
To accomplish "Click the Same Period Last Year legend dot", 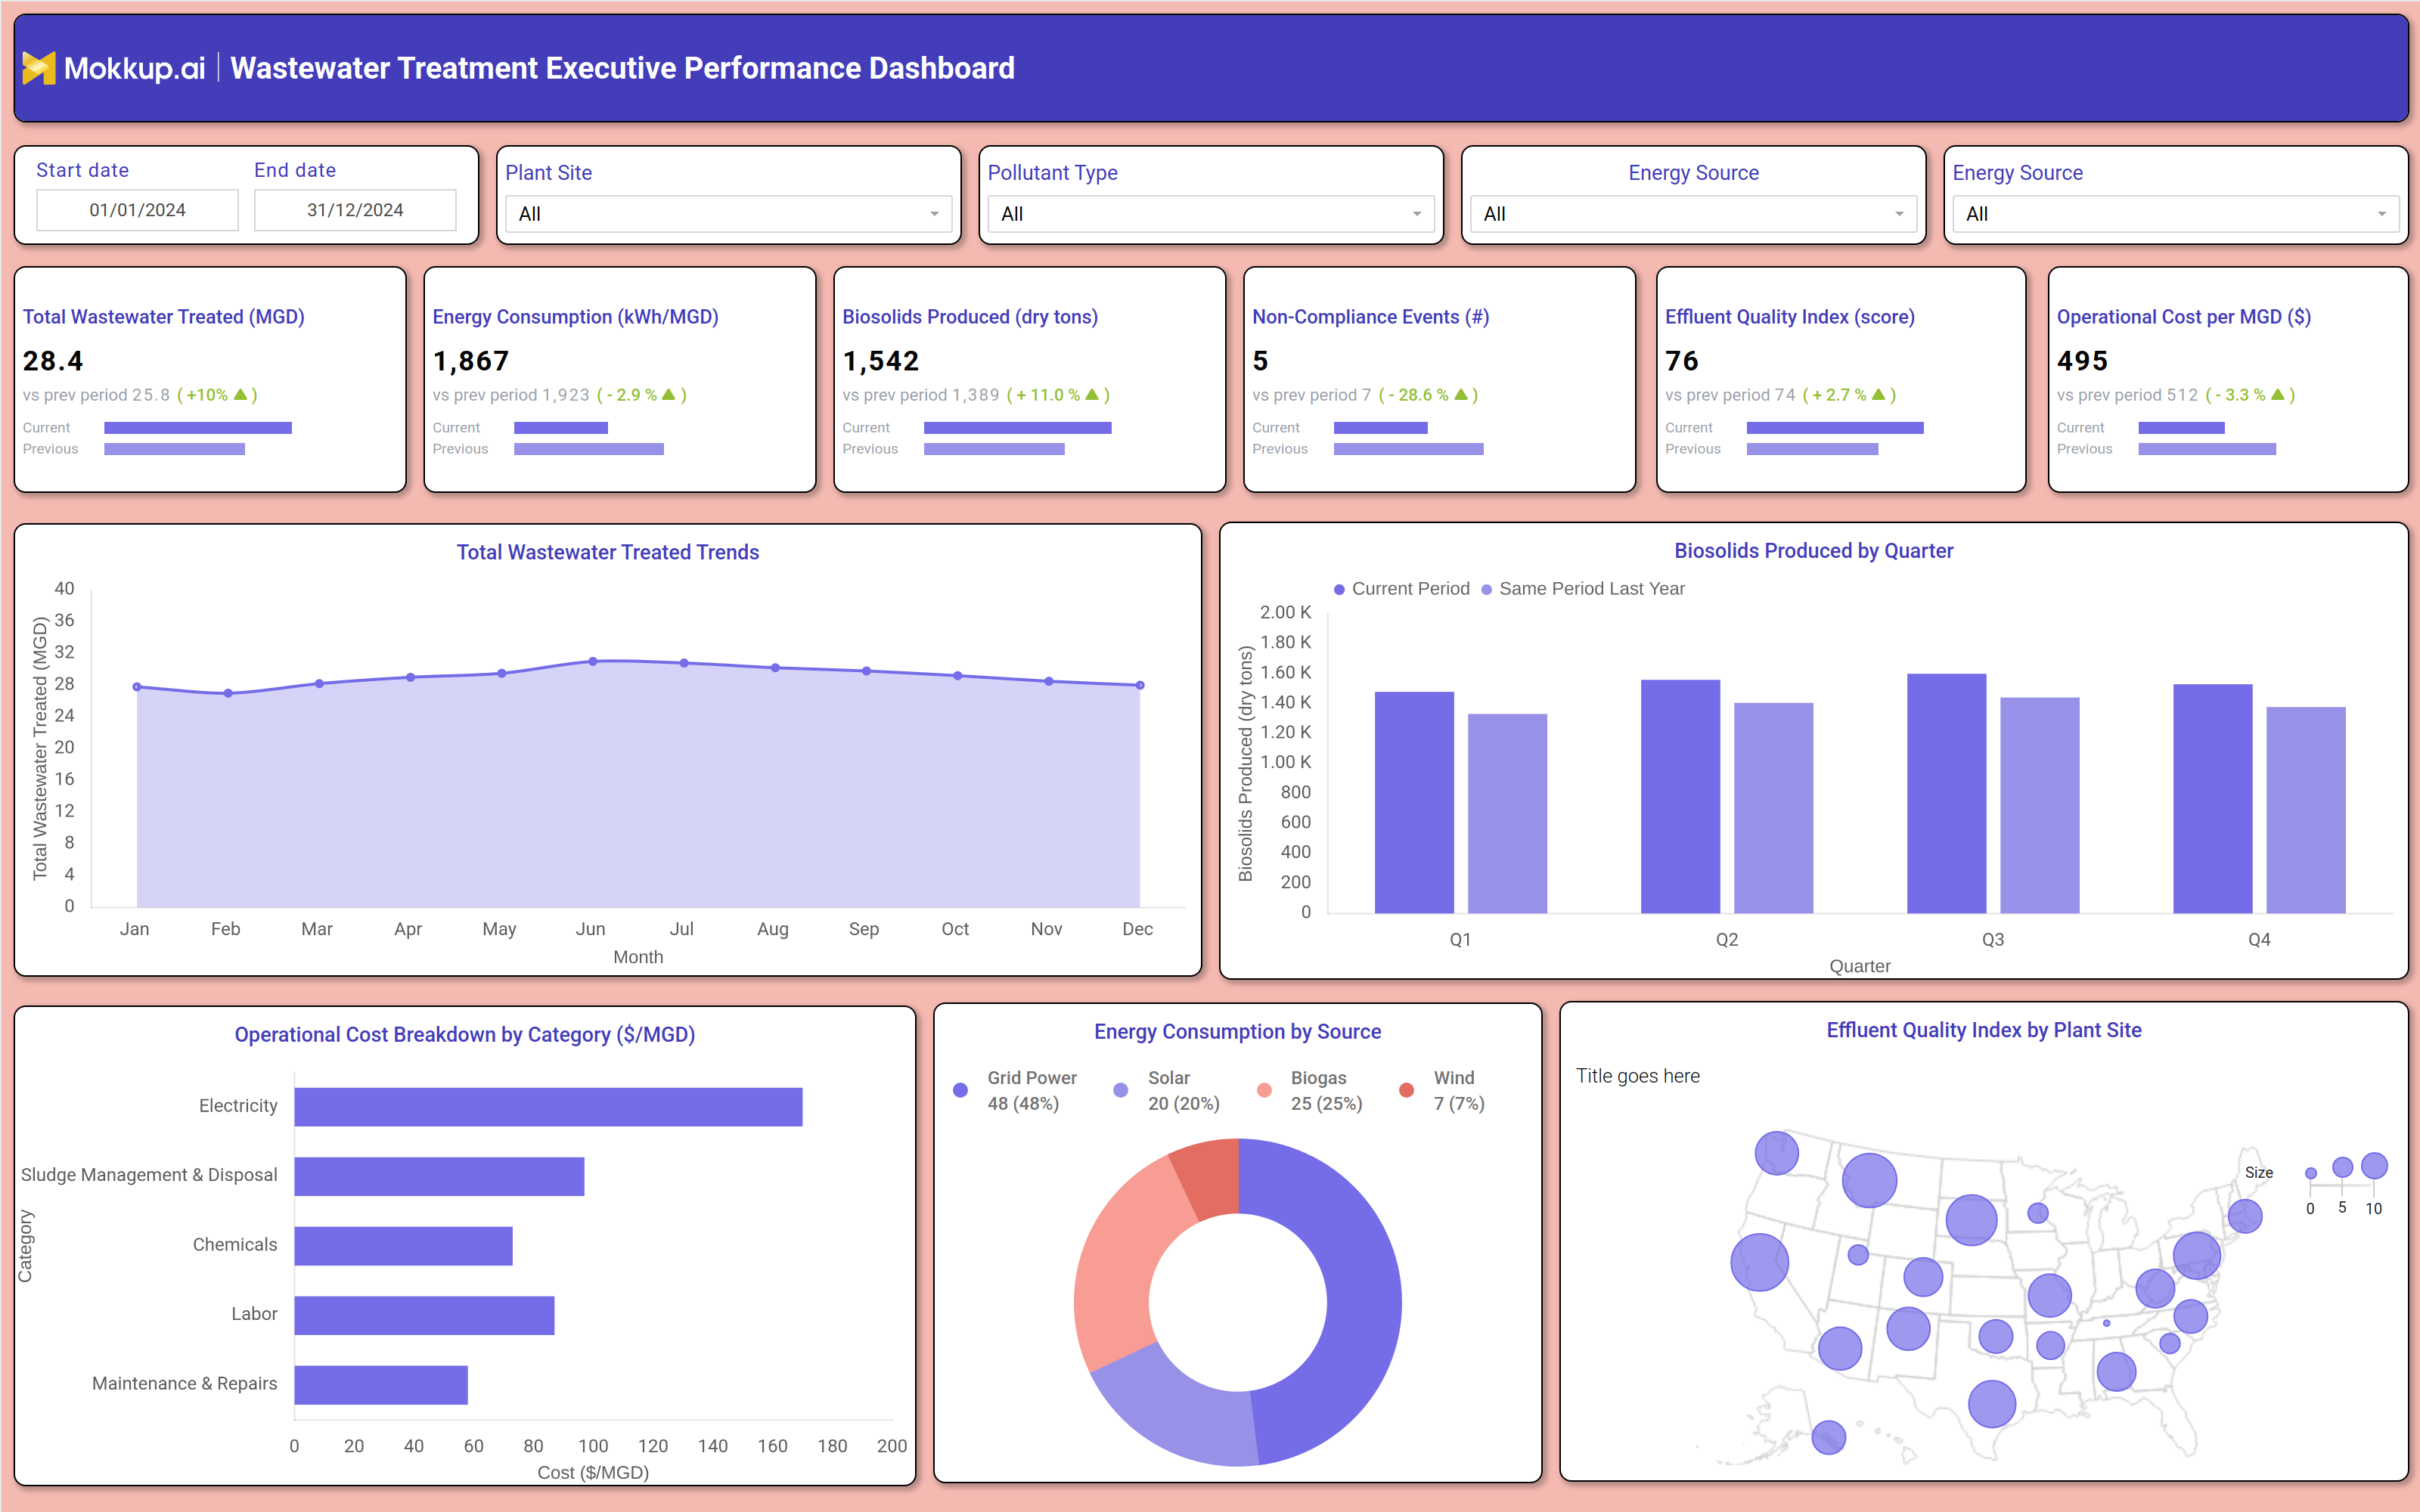I will (x=1487, y=590).
